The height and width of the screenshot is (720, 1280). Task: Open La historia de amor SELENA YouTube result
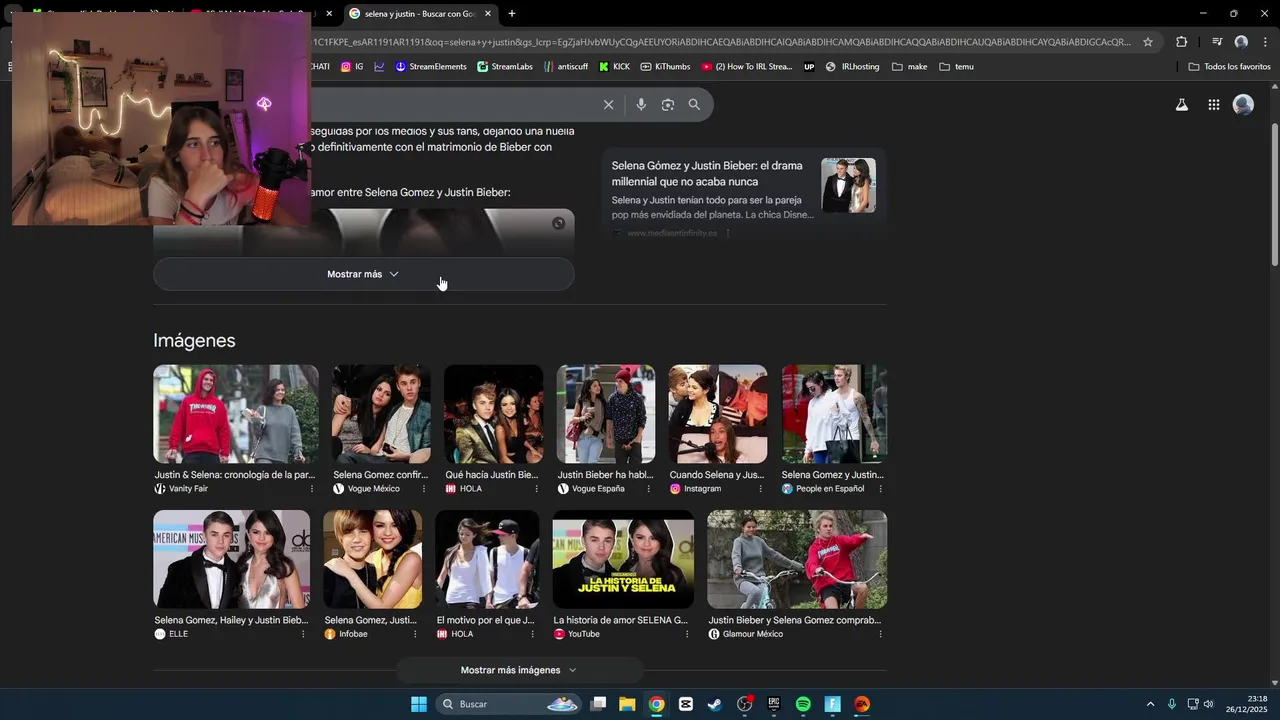pos(620,620)
